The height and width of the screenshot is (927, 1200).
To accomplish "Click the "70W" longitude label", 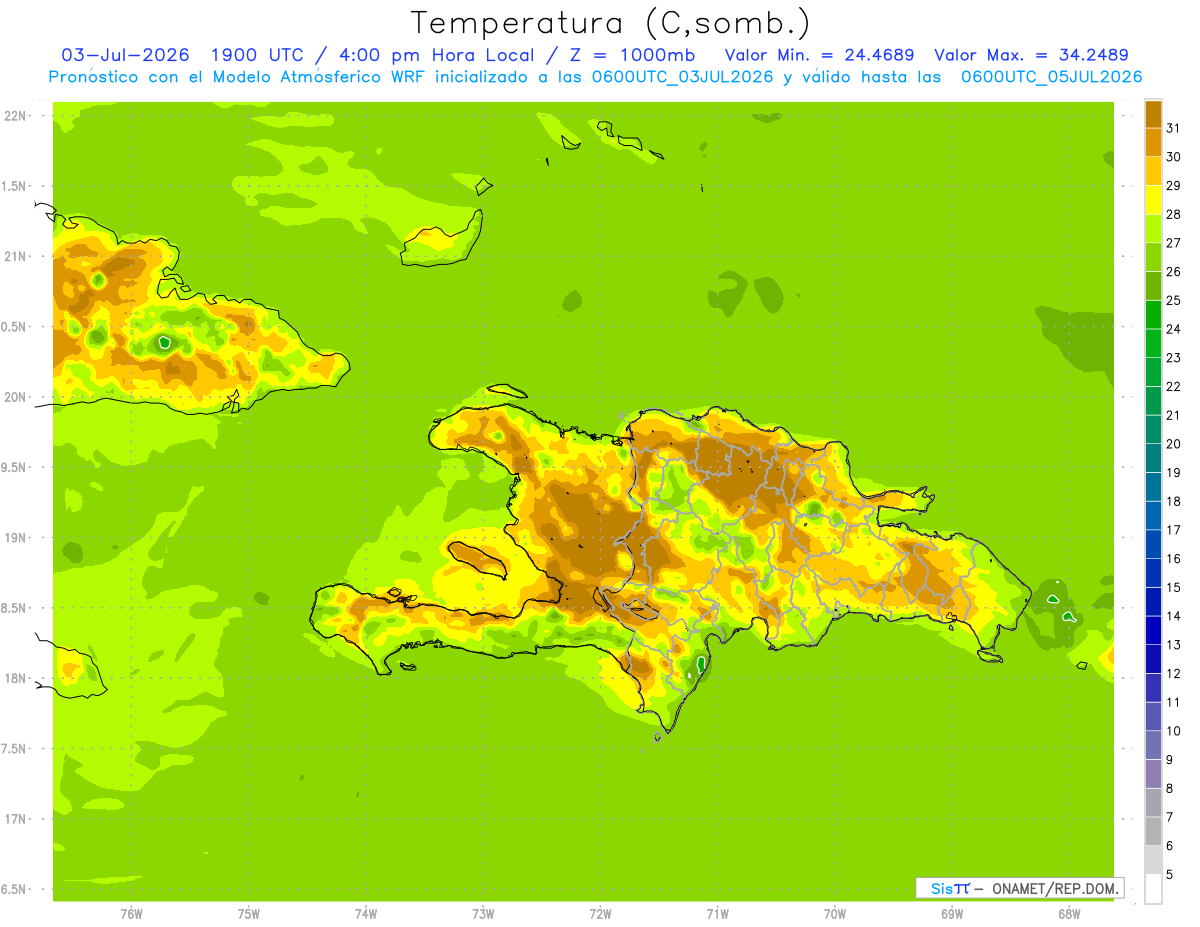I will [835, 914].
